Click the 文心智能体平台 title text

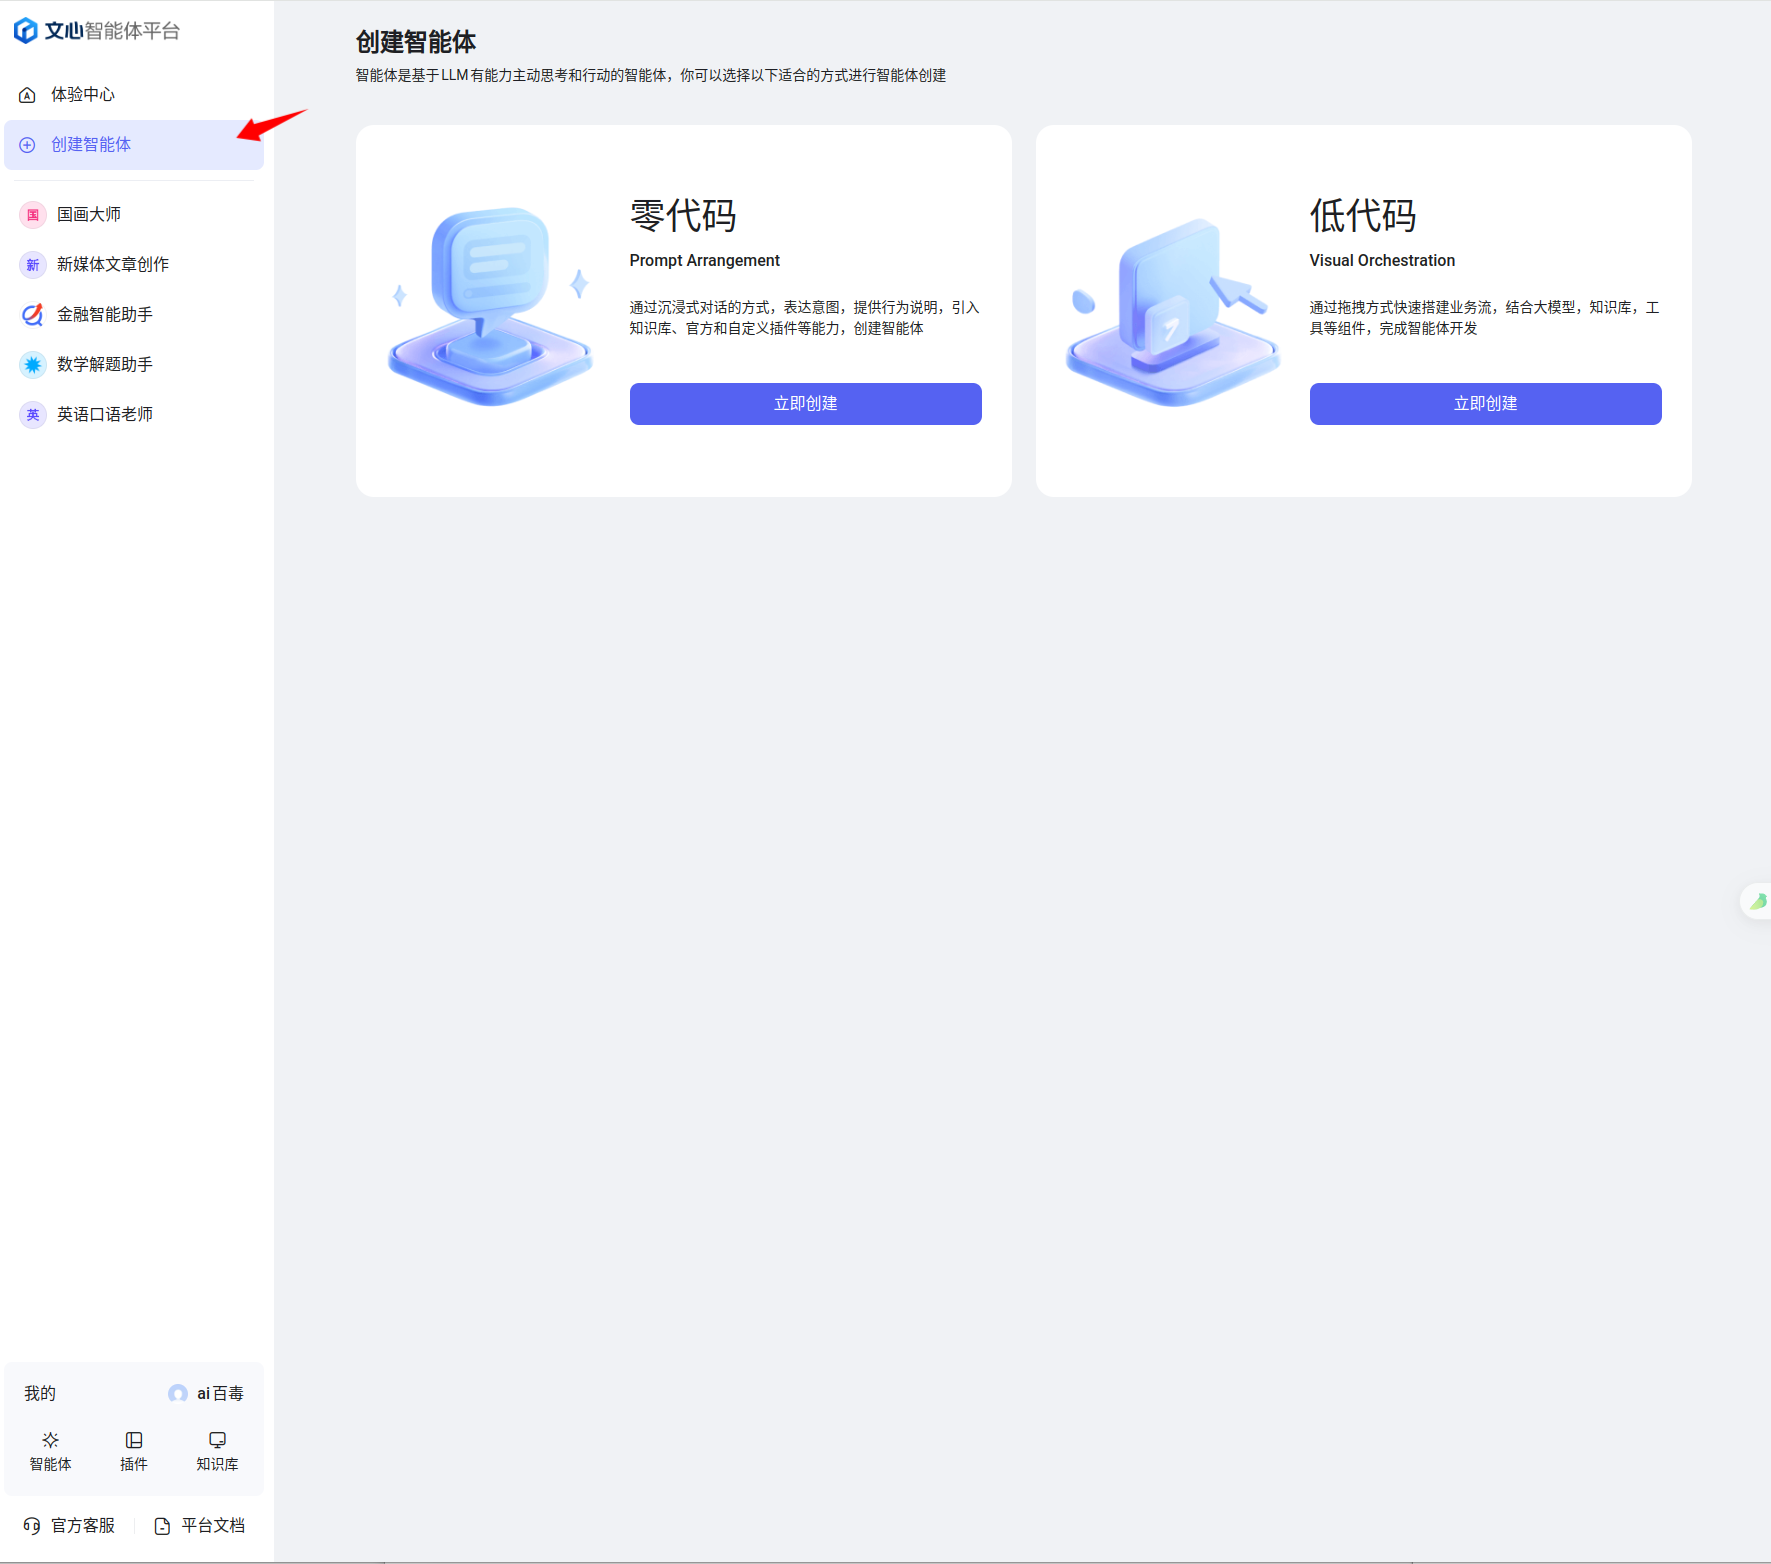(112, 31)
